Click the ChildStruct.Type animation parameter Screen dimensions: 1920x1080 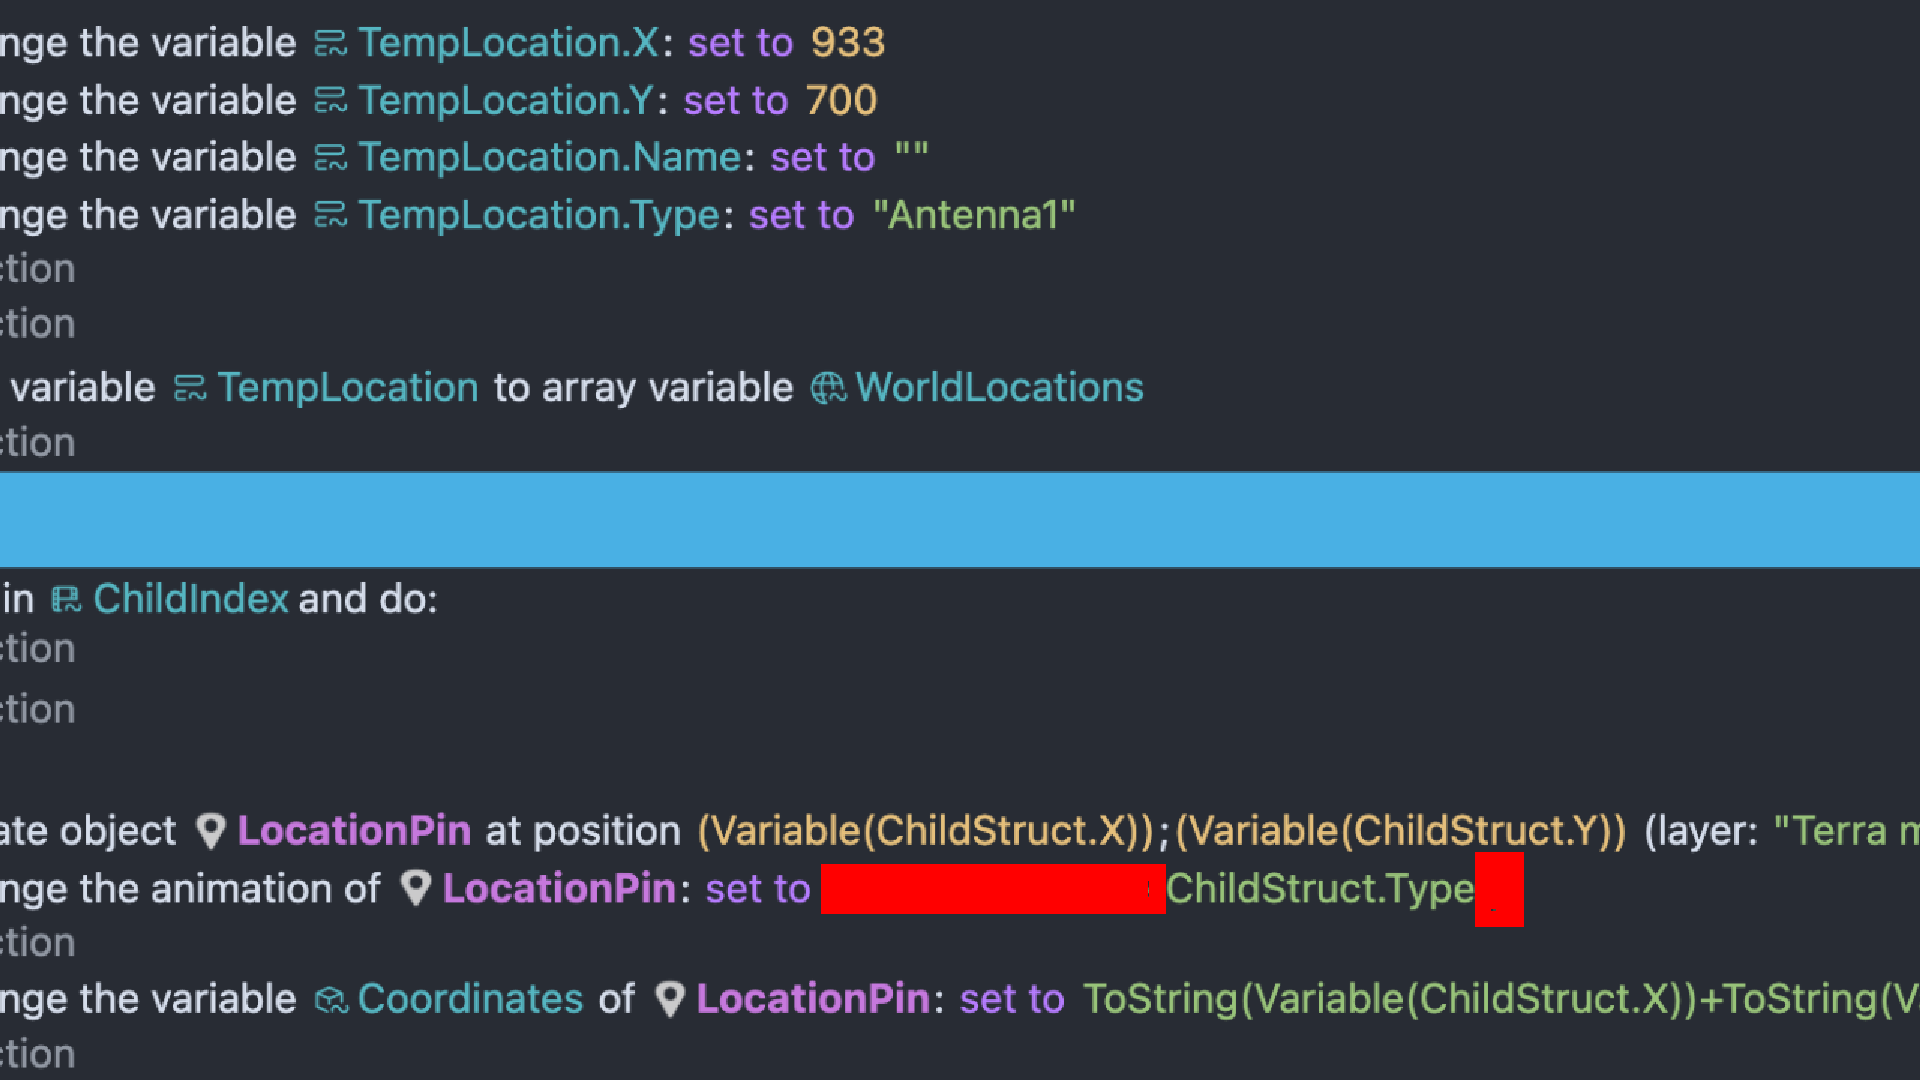[1318, 888]
